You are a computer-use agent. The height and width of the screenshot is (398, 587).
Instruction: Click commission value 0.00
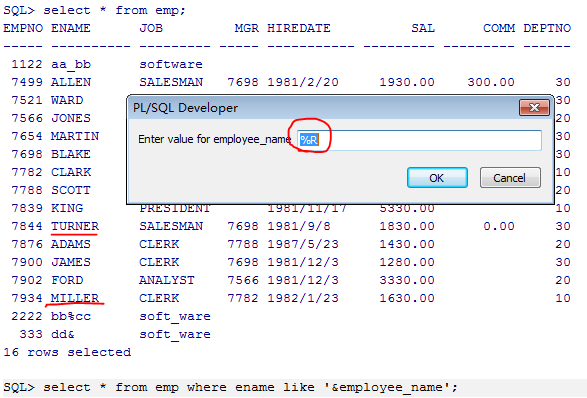(499, 226)
